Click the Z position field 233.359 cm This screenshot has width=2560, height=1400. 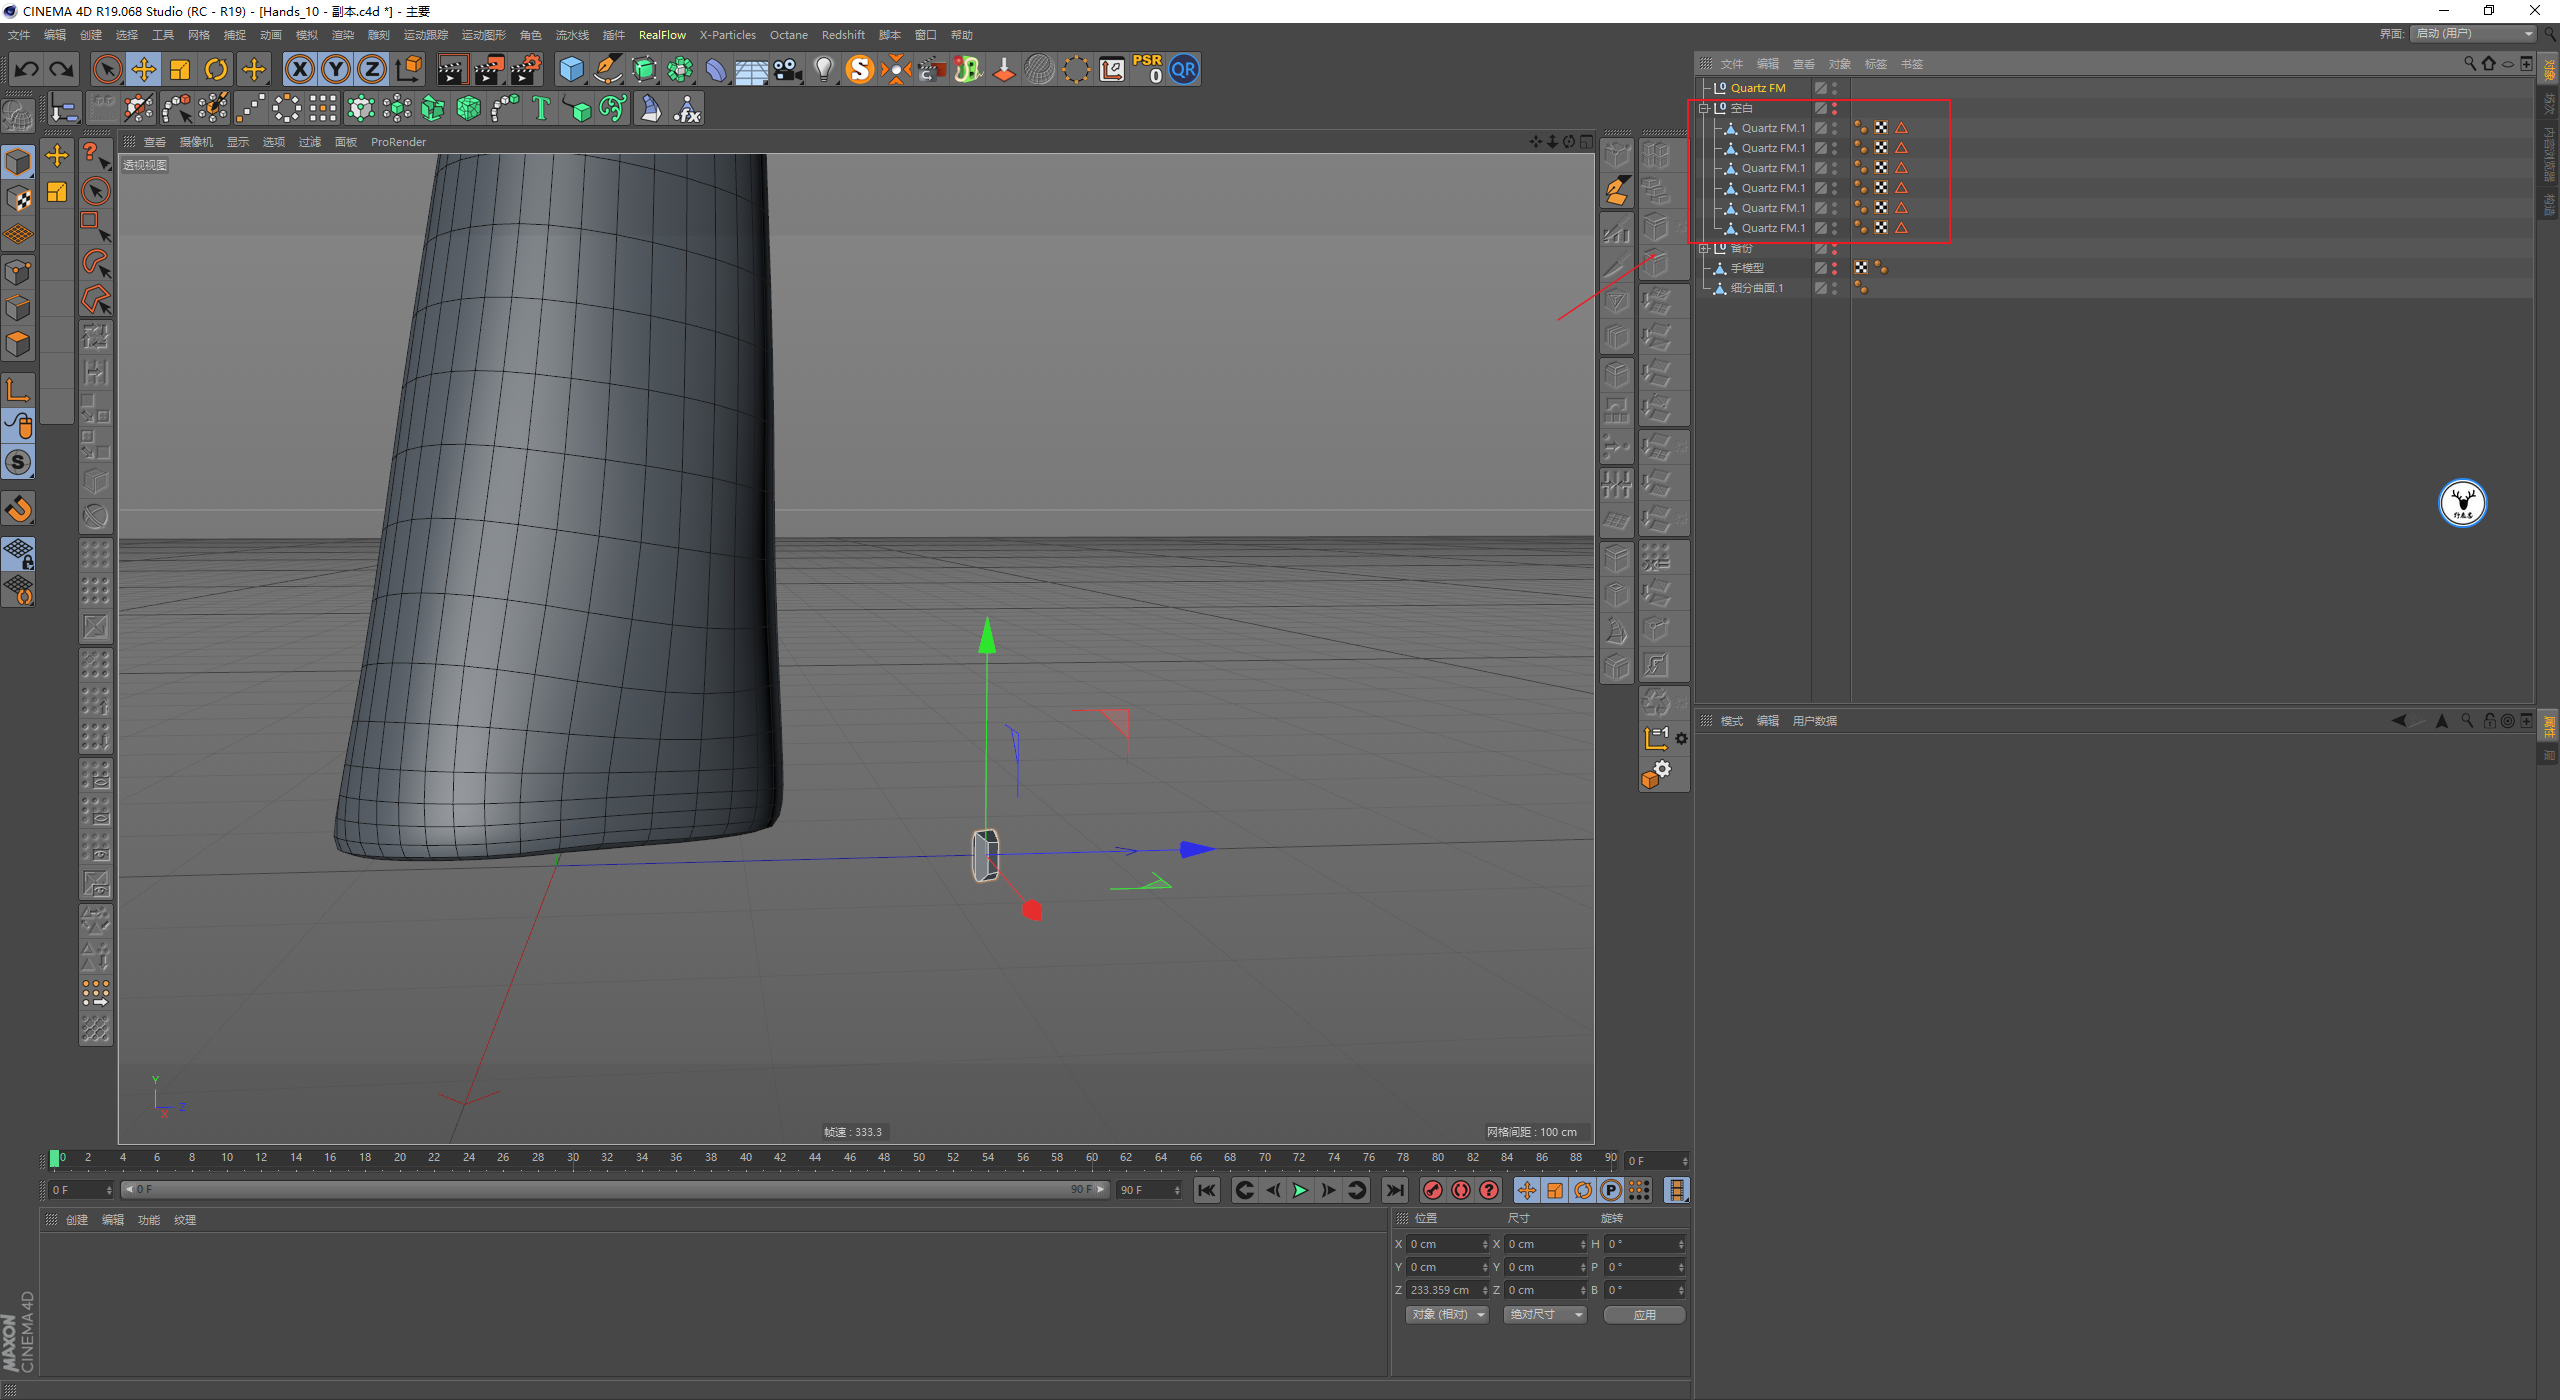(1442, 1290)
